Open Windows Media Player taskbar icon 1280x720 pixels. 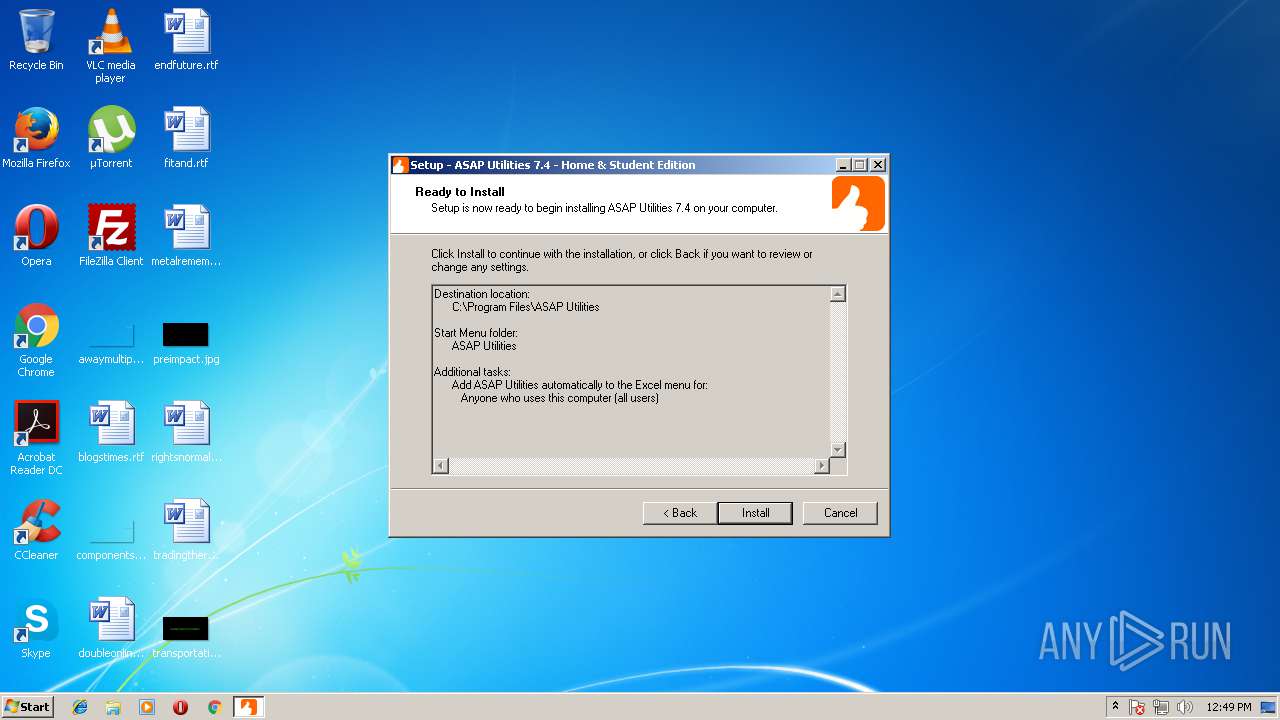click(147, 707)
